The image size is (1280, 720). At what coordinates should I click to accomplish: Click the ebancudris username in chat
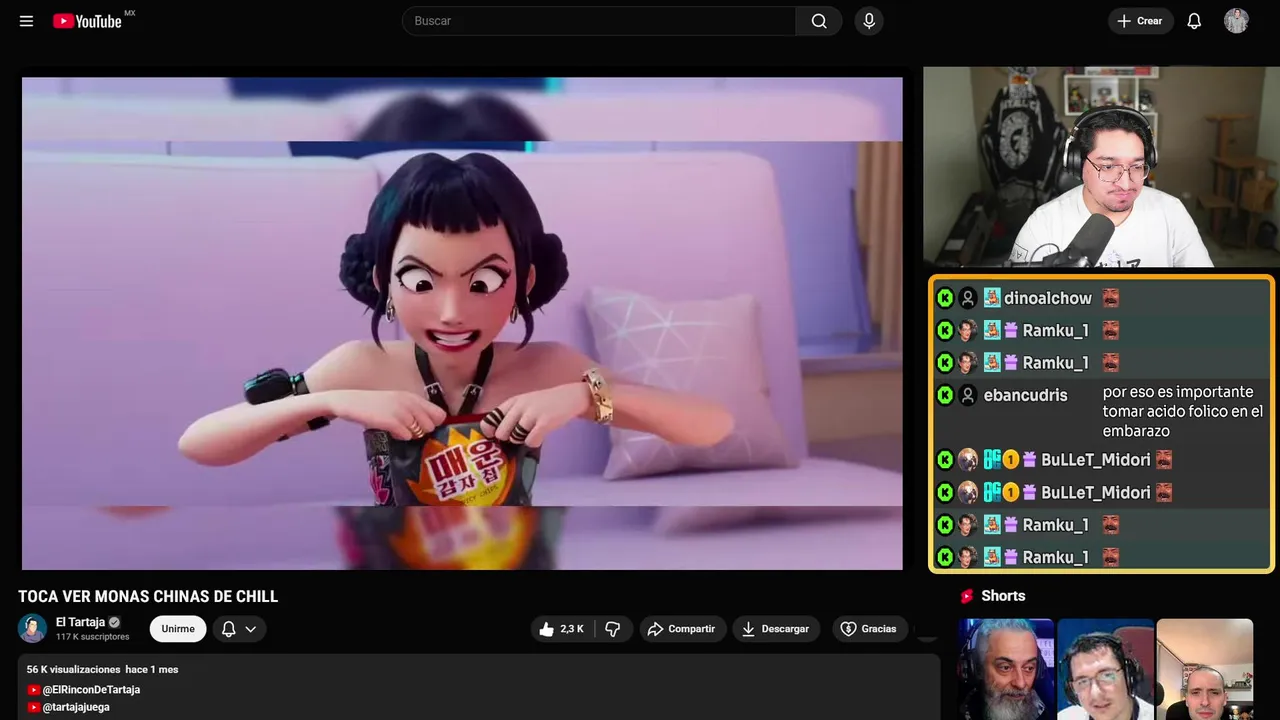(1025, 395)
